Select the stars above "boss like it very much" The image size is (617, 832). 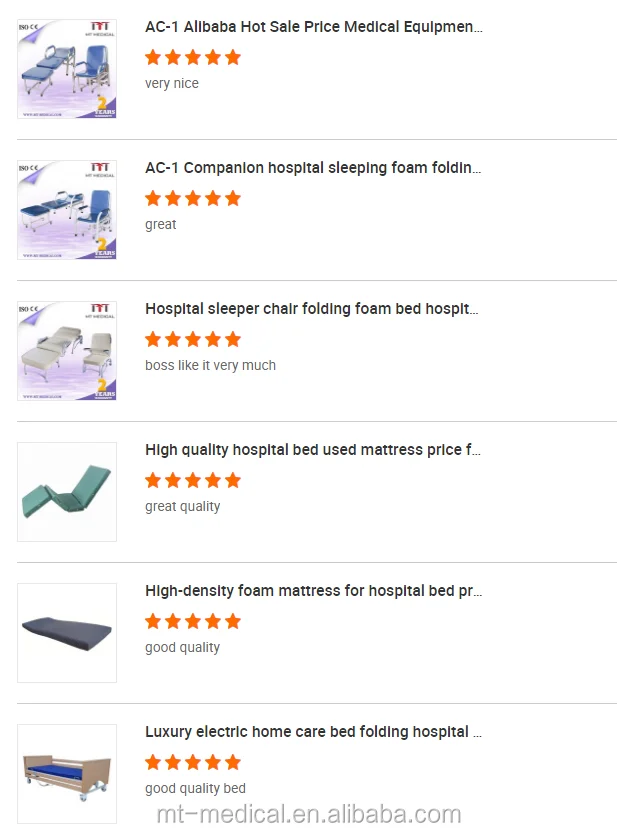point(193,339)
